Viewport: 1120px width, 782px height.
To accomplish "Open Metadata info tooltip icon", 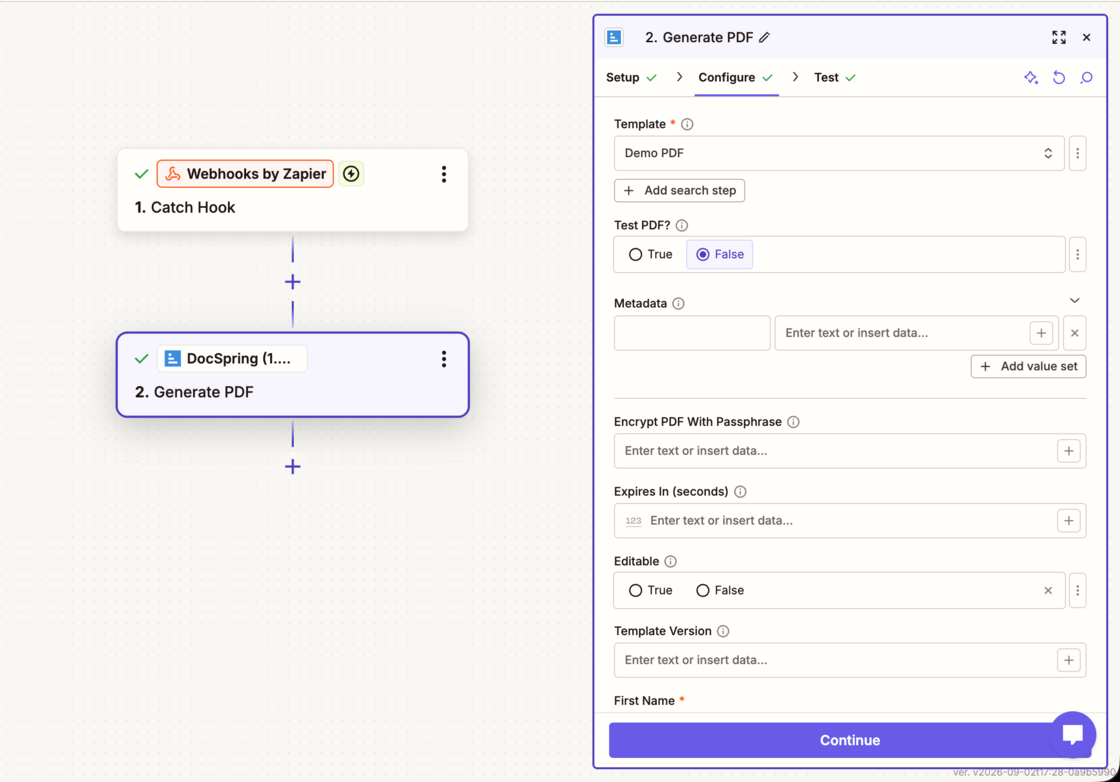I will 679,304.
